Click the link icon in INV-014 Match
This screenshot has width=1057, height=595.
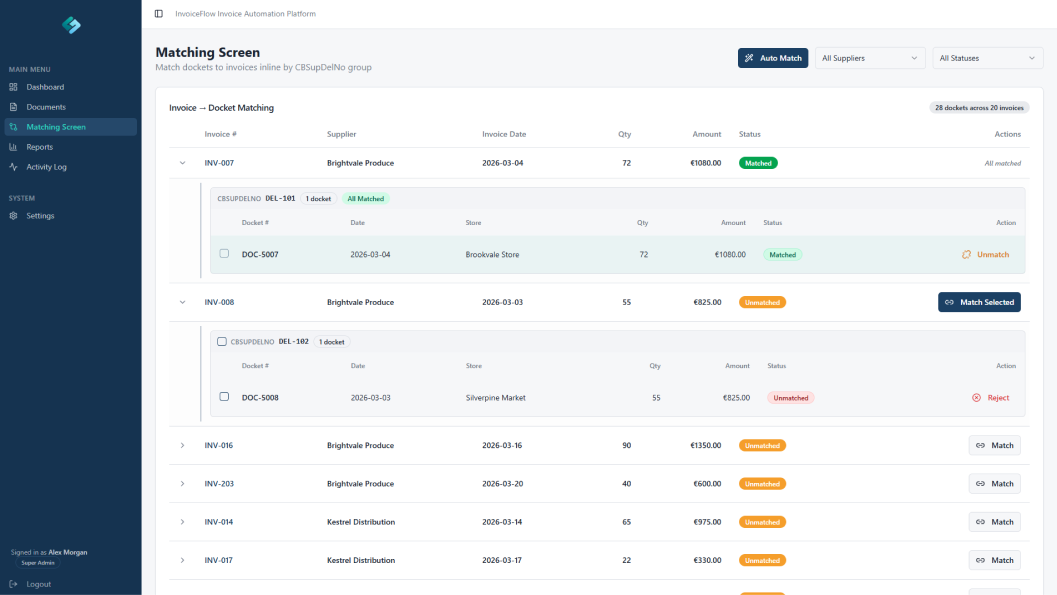click(980, 522)
